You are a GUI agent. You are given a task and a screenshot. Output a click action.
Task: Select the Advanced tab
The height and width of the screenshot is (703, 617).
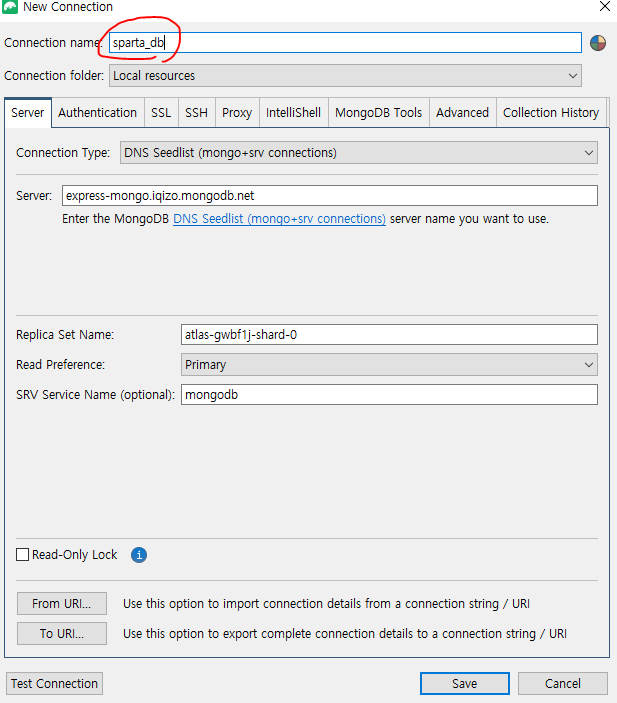pyautogui.click(x=462, y=113)
